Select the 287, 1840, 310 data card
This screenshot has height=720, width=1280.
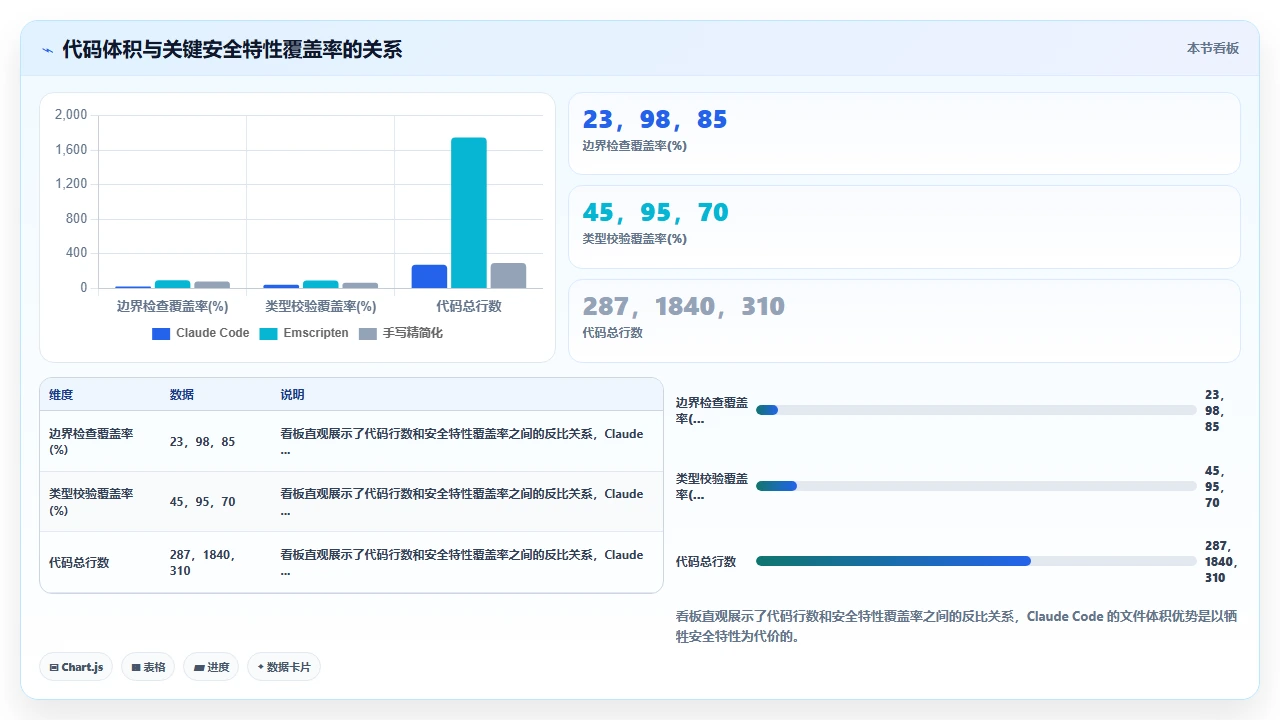[904, 320]
